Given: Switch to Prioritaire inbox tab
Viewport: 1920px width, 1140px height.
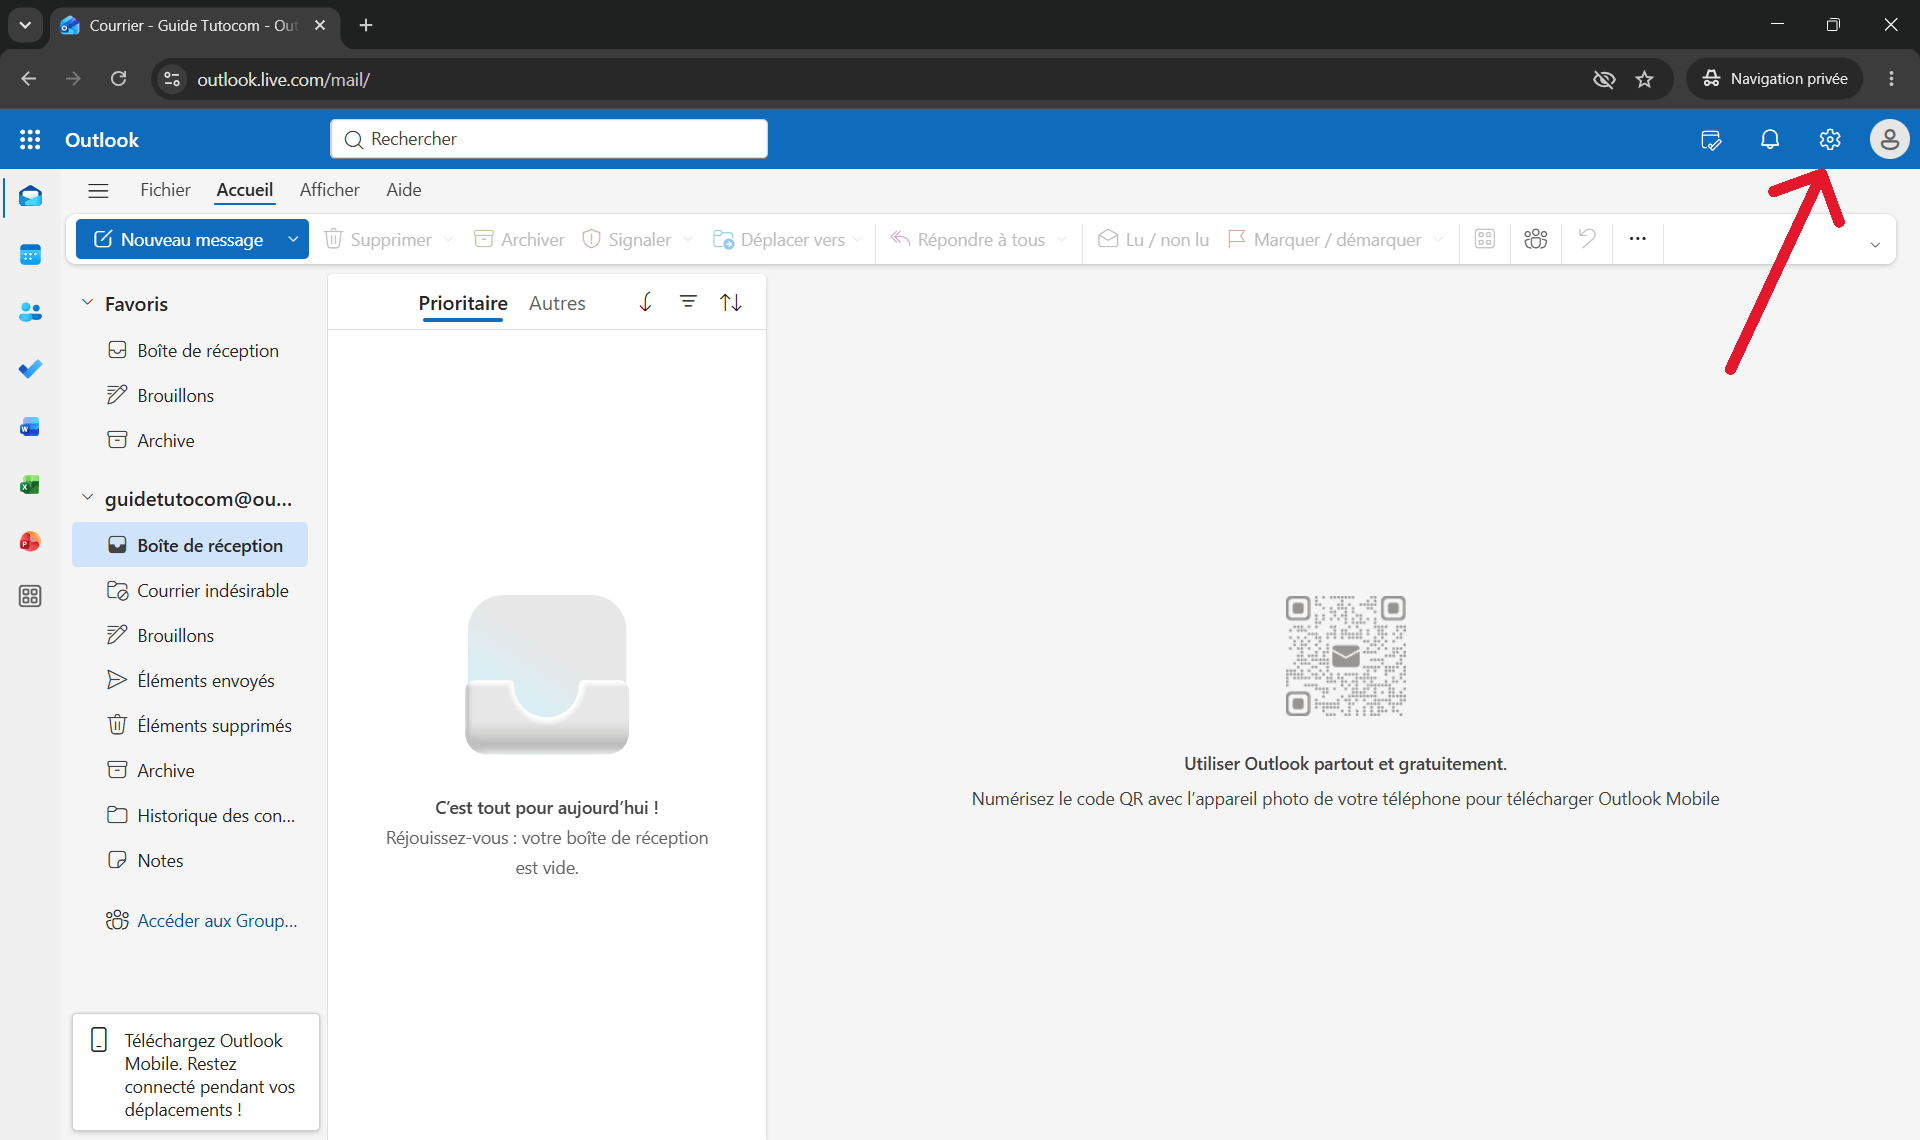Looking at the screenshot, I should [463, 303].
